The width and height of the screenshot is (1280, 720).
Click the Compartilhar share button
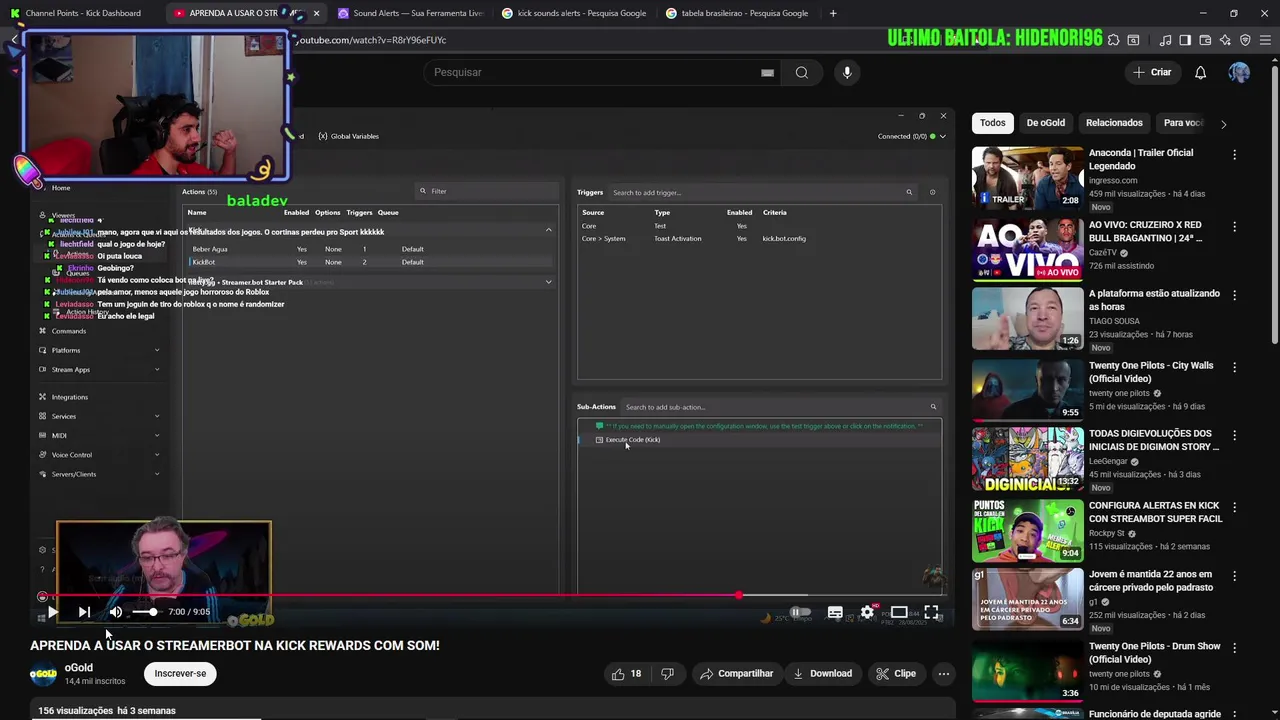(737, 674)
